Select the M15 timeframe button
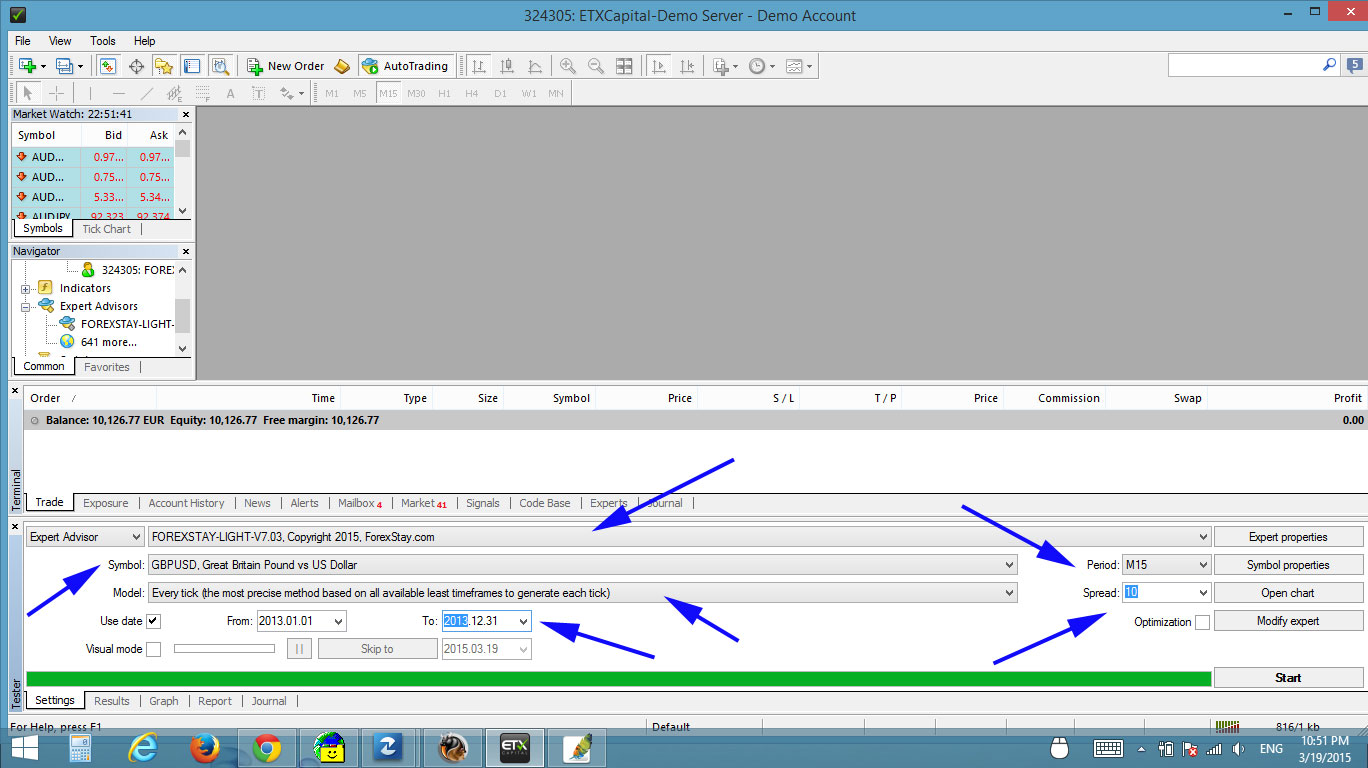This screenshot has height=768, width=1368. (x=388, y=93)
